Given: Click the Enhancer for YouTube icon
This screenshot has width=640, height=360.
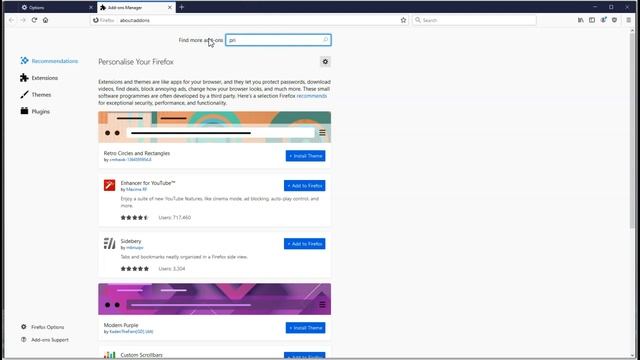Looking at the screenshot, I should coord(109,185).
